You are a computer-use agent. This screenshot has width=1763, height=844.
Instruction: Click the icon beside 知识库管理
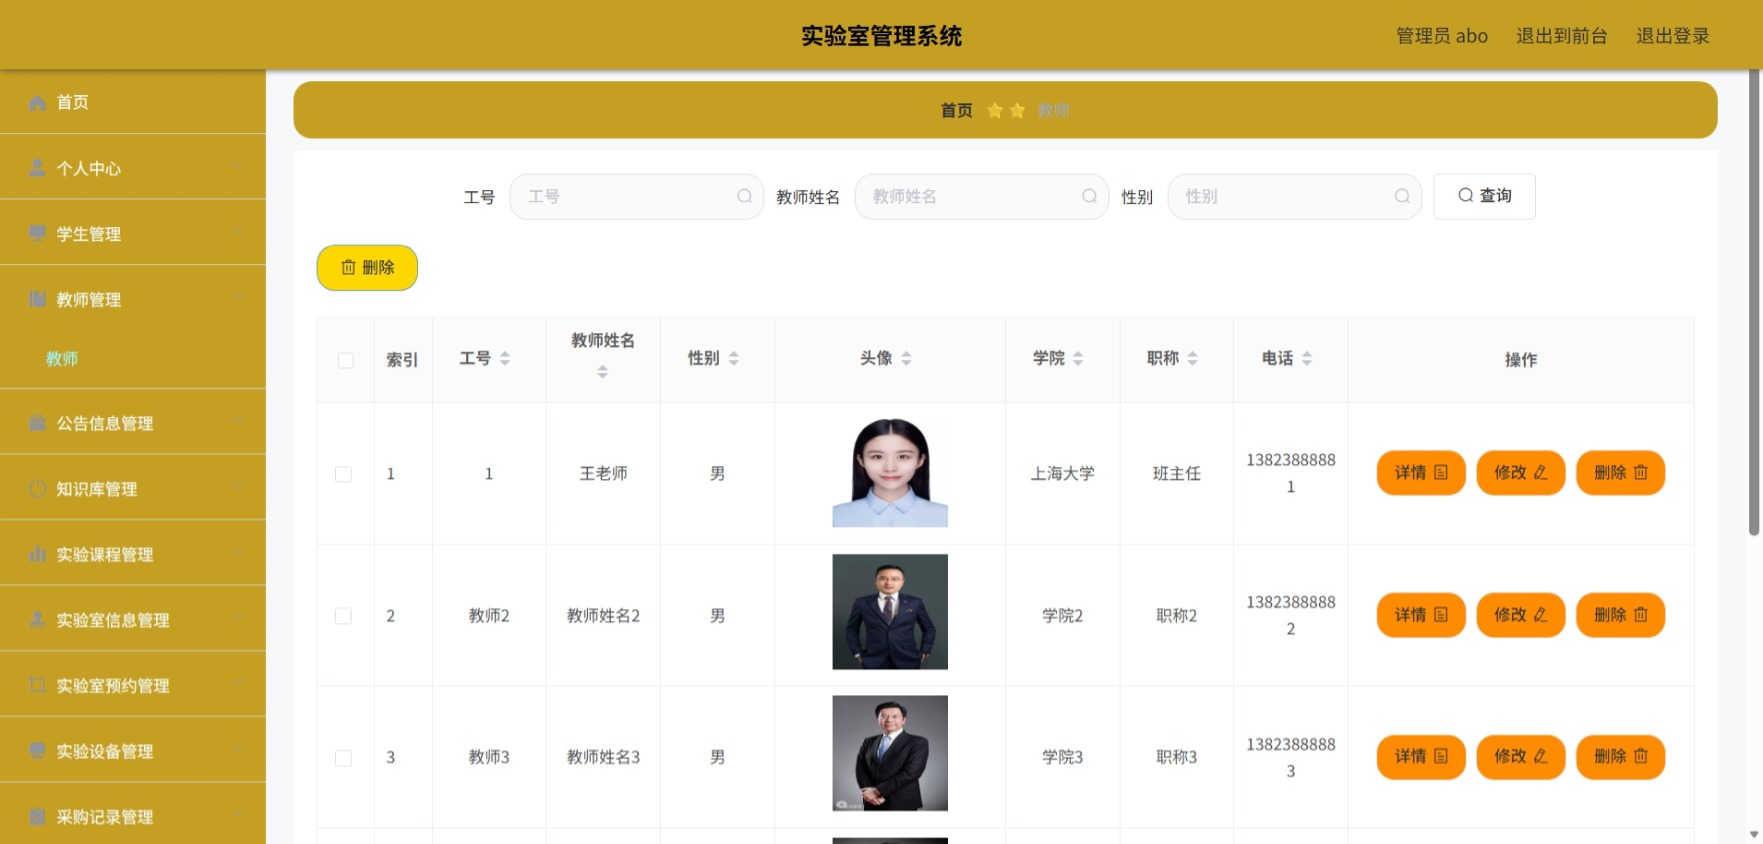37,489
